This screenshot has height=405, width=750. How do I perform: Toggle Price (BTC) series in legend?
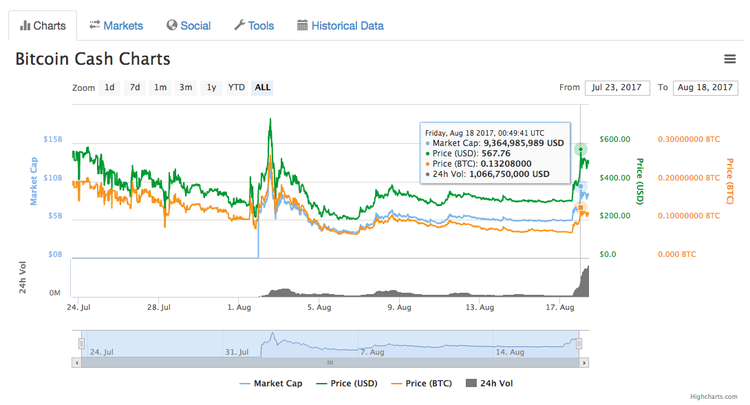pos(421,383)
